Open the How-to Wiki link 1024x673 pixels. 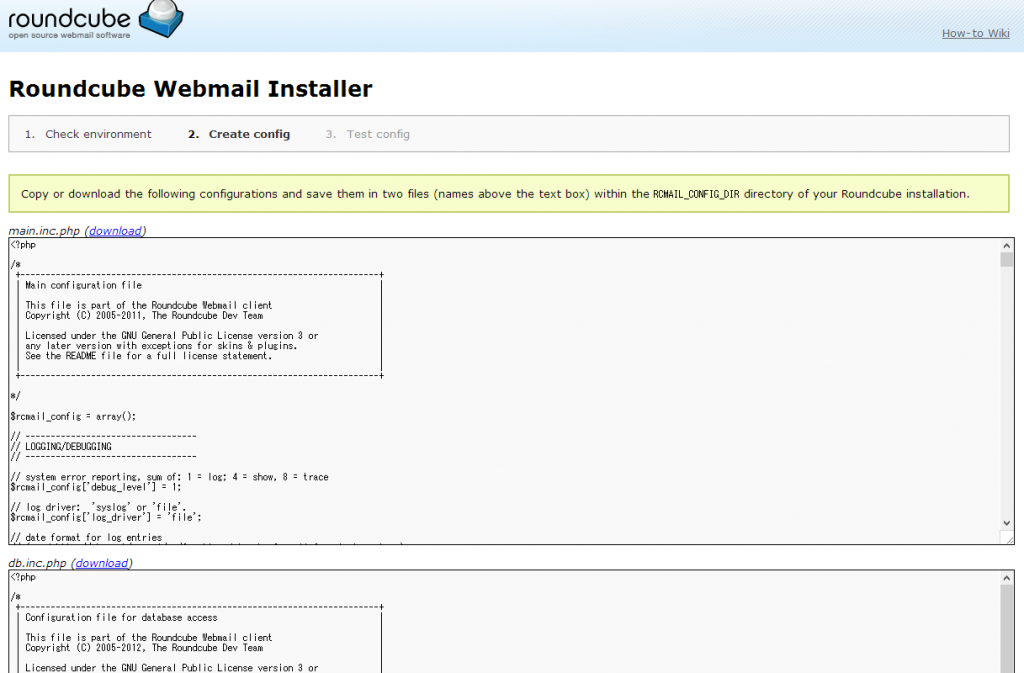click(975, 33)
